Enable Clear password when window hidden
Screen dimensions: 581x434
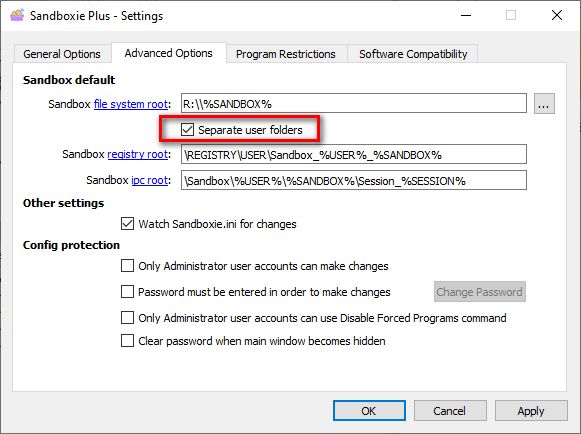coord(127,341)
